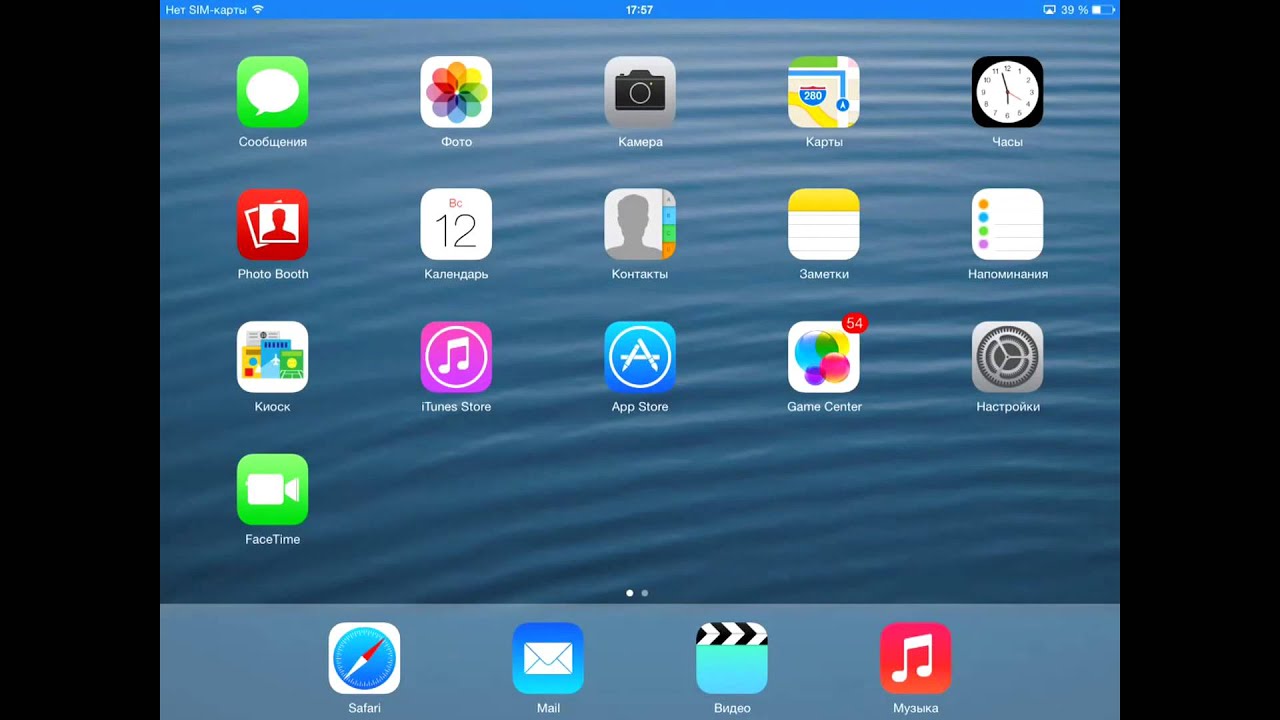Open Видео app in the dock
Image resolution: width=1280 pixels, height=720 pixels.
(732, 658)
